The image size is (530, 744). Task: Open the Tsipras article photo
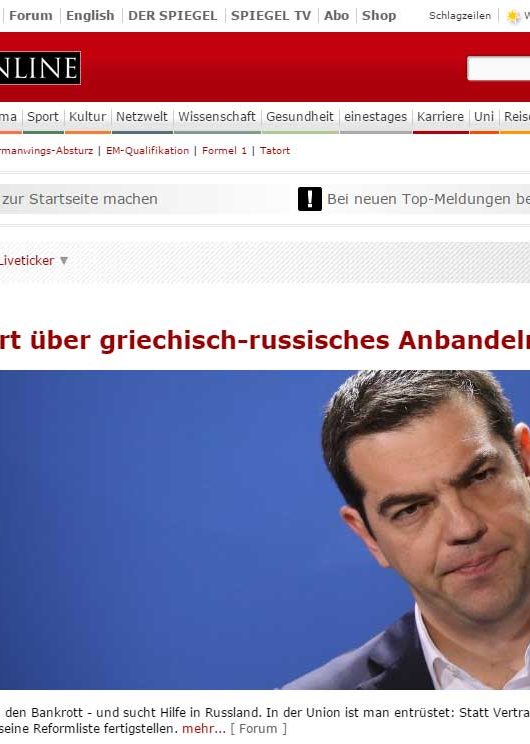point(265,530)
